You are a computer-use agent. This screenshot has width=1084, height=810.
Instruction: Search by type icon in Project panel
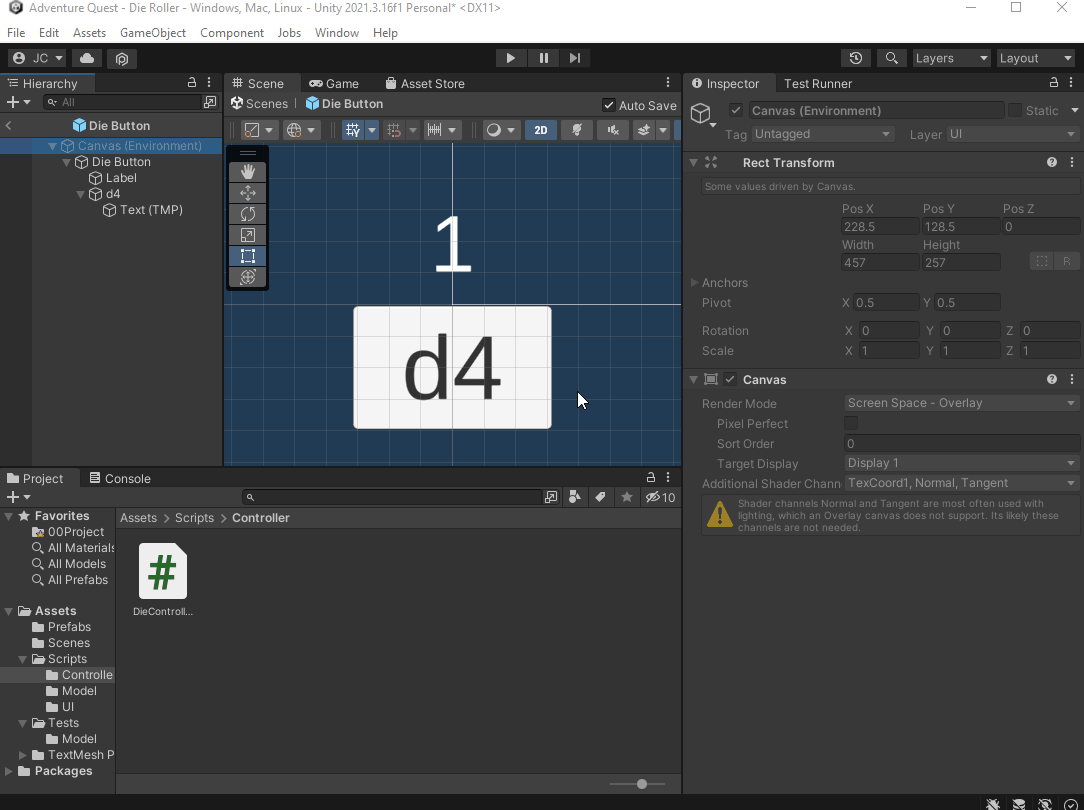click(574, 497)
